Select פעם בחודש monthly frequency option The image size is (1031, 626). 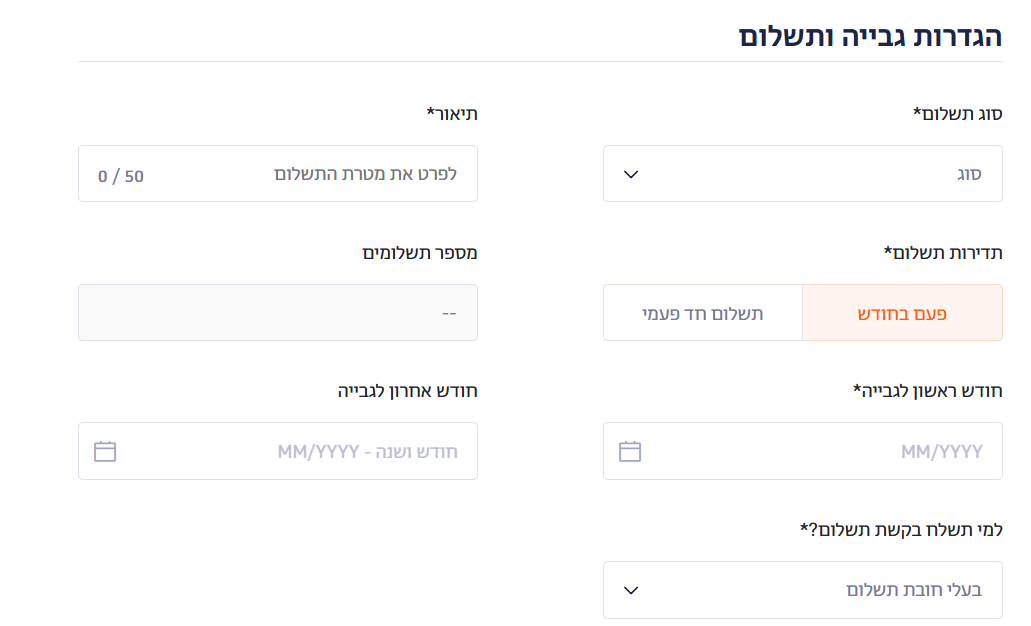(x=902, y=312)
